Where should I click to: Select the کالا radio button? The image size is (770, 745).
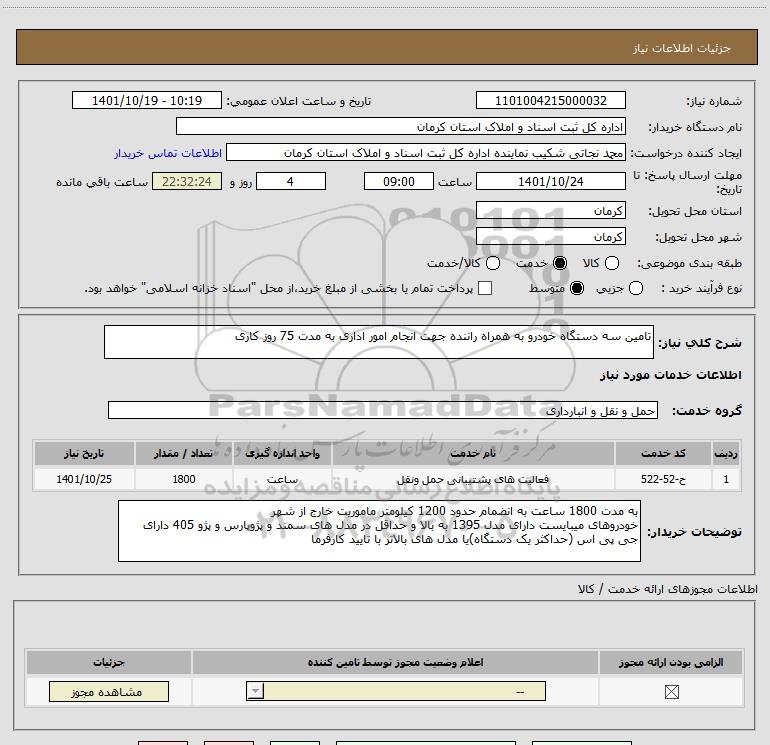[612, 263]
